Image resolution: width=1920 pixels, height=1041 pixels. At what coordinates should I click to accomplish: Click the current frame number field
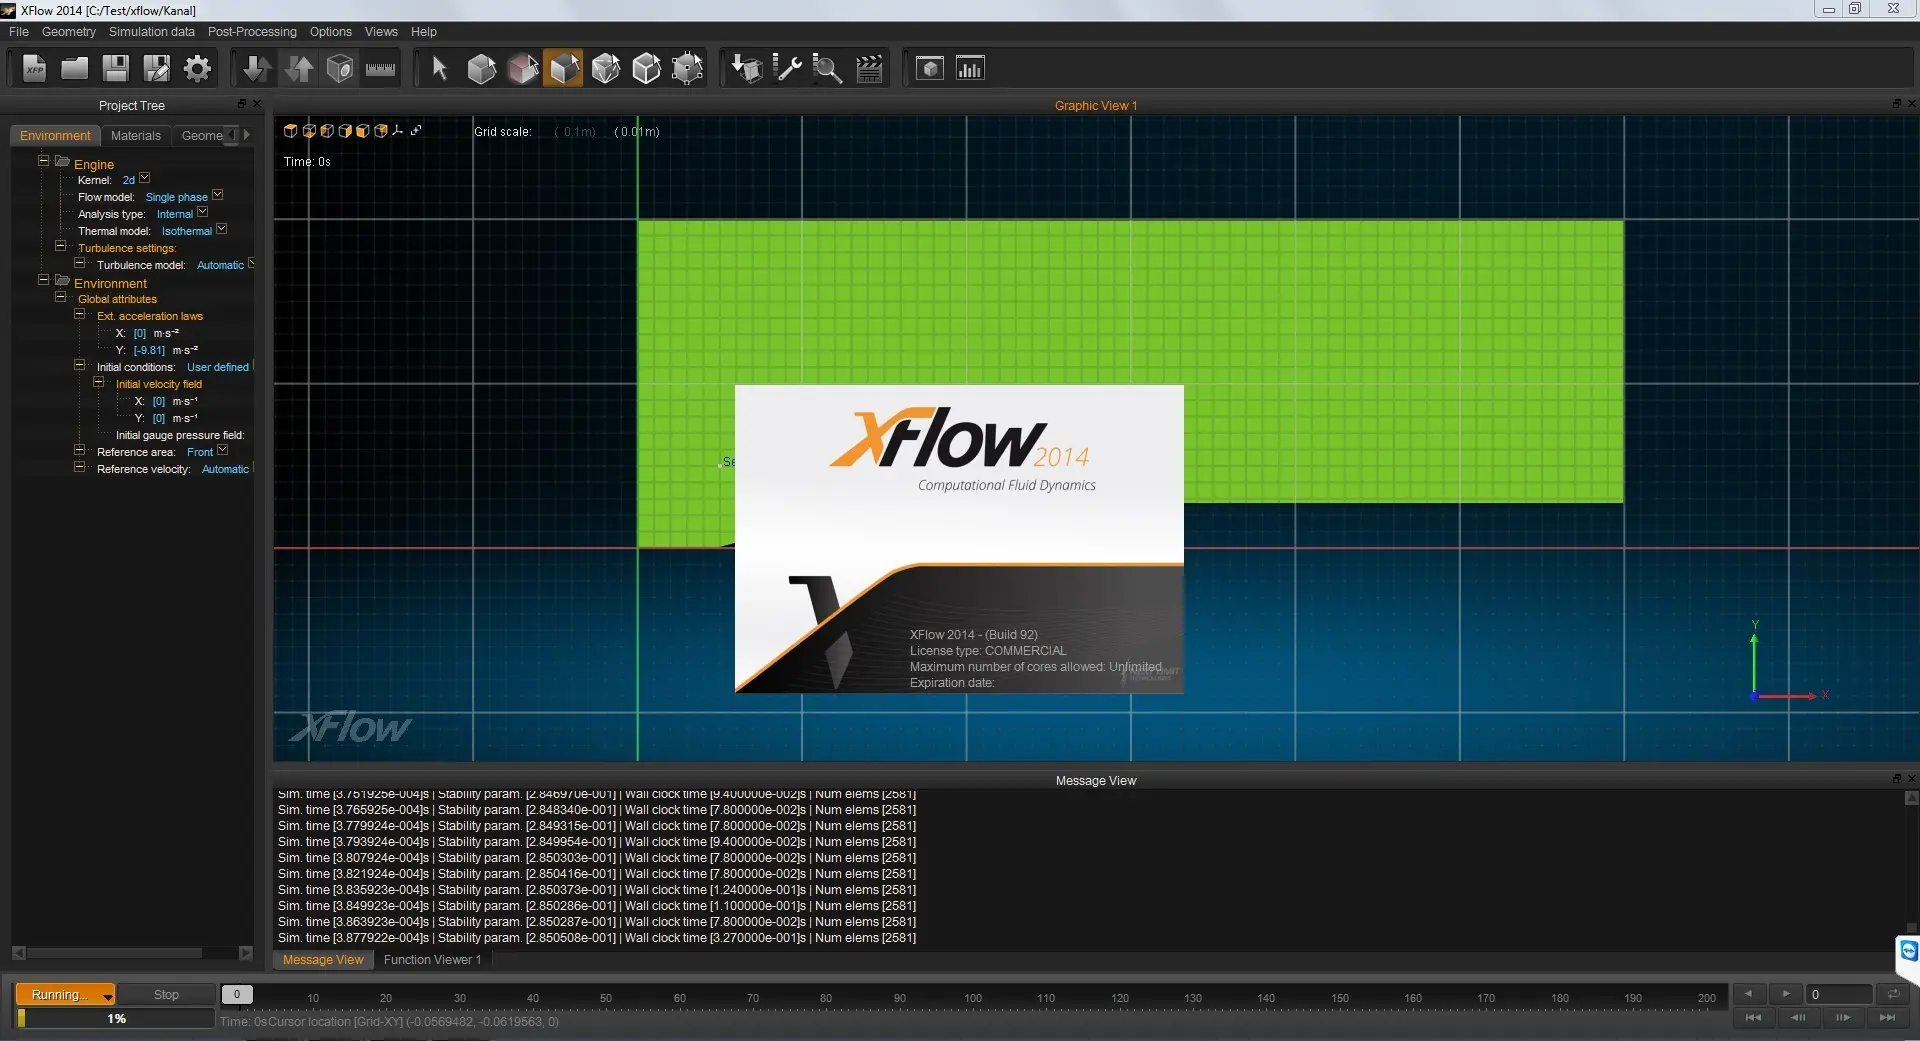coord(1840,995)
